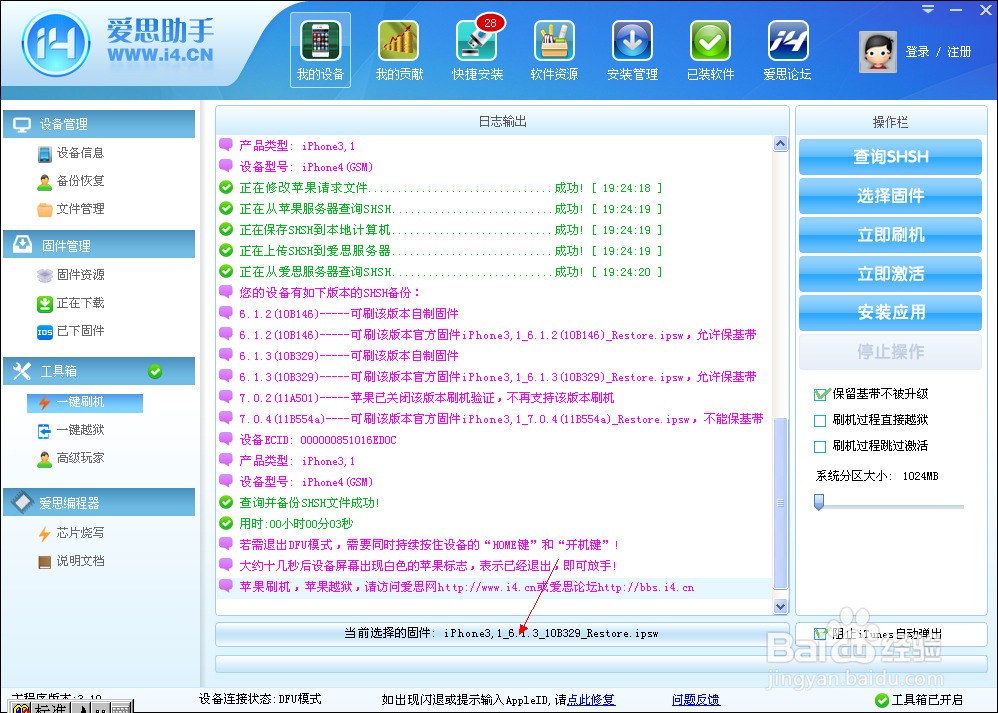
Task: Click 选择固件 button
Action: 890,196
